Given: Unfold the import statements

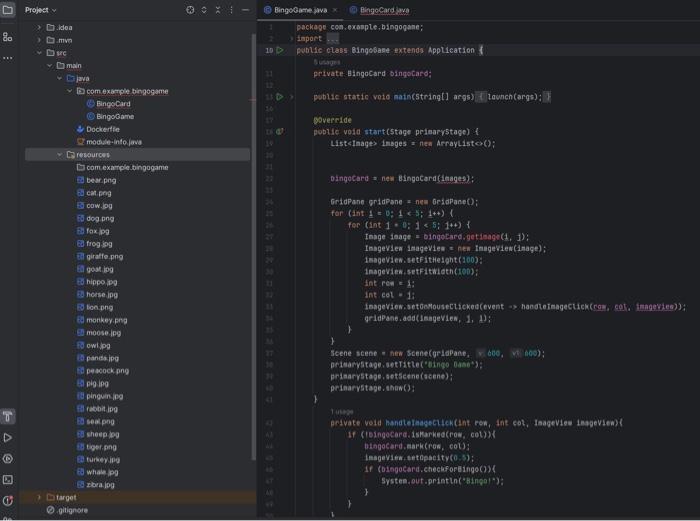Looking at the screenshot, I should click(292, 38).
